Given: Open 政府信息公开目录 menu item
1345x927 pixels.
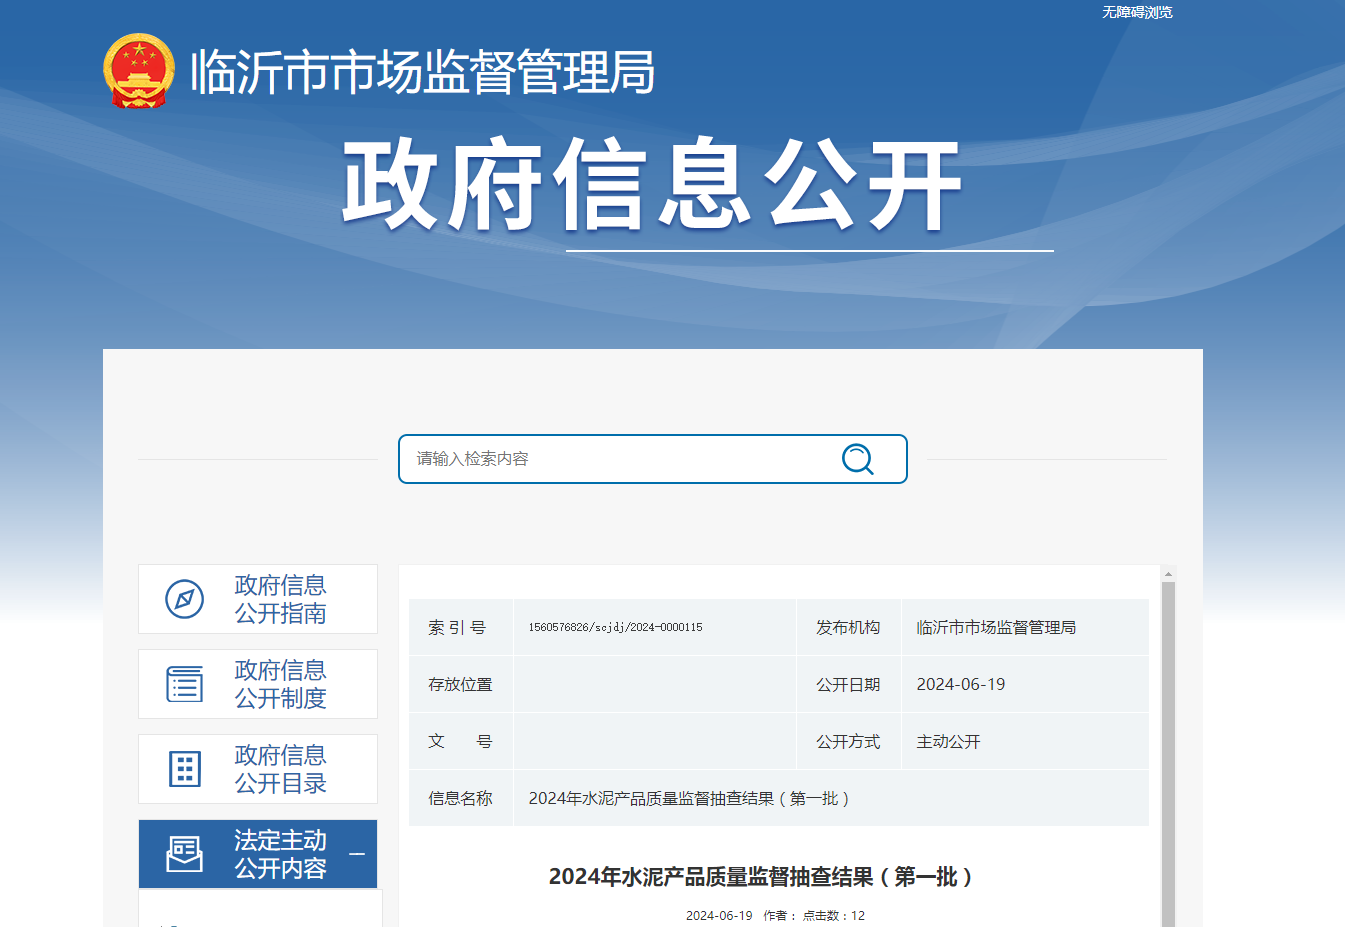Looking at the screenshot, I should 258,769.
